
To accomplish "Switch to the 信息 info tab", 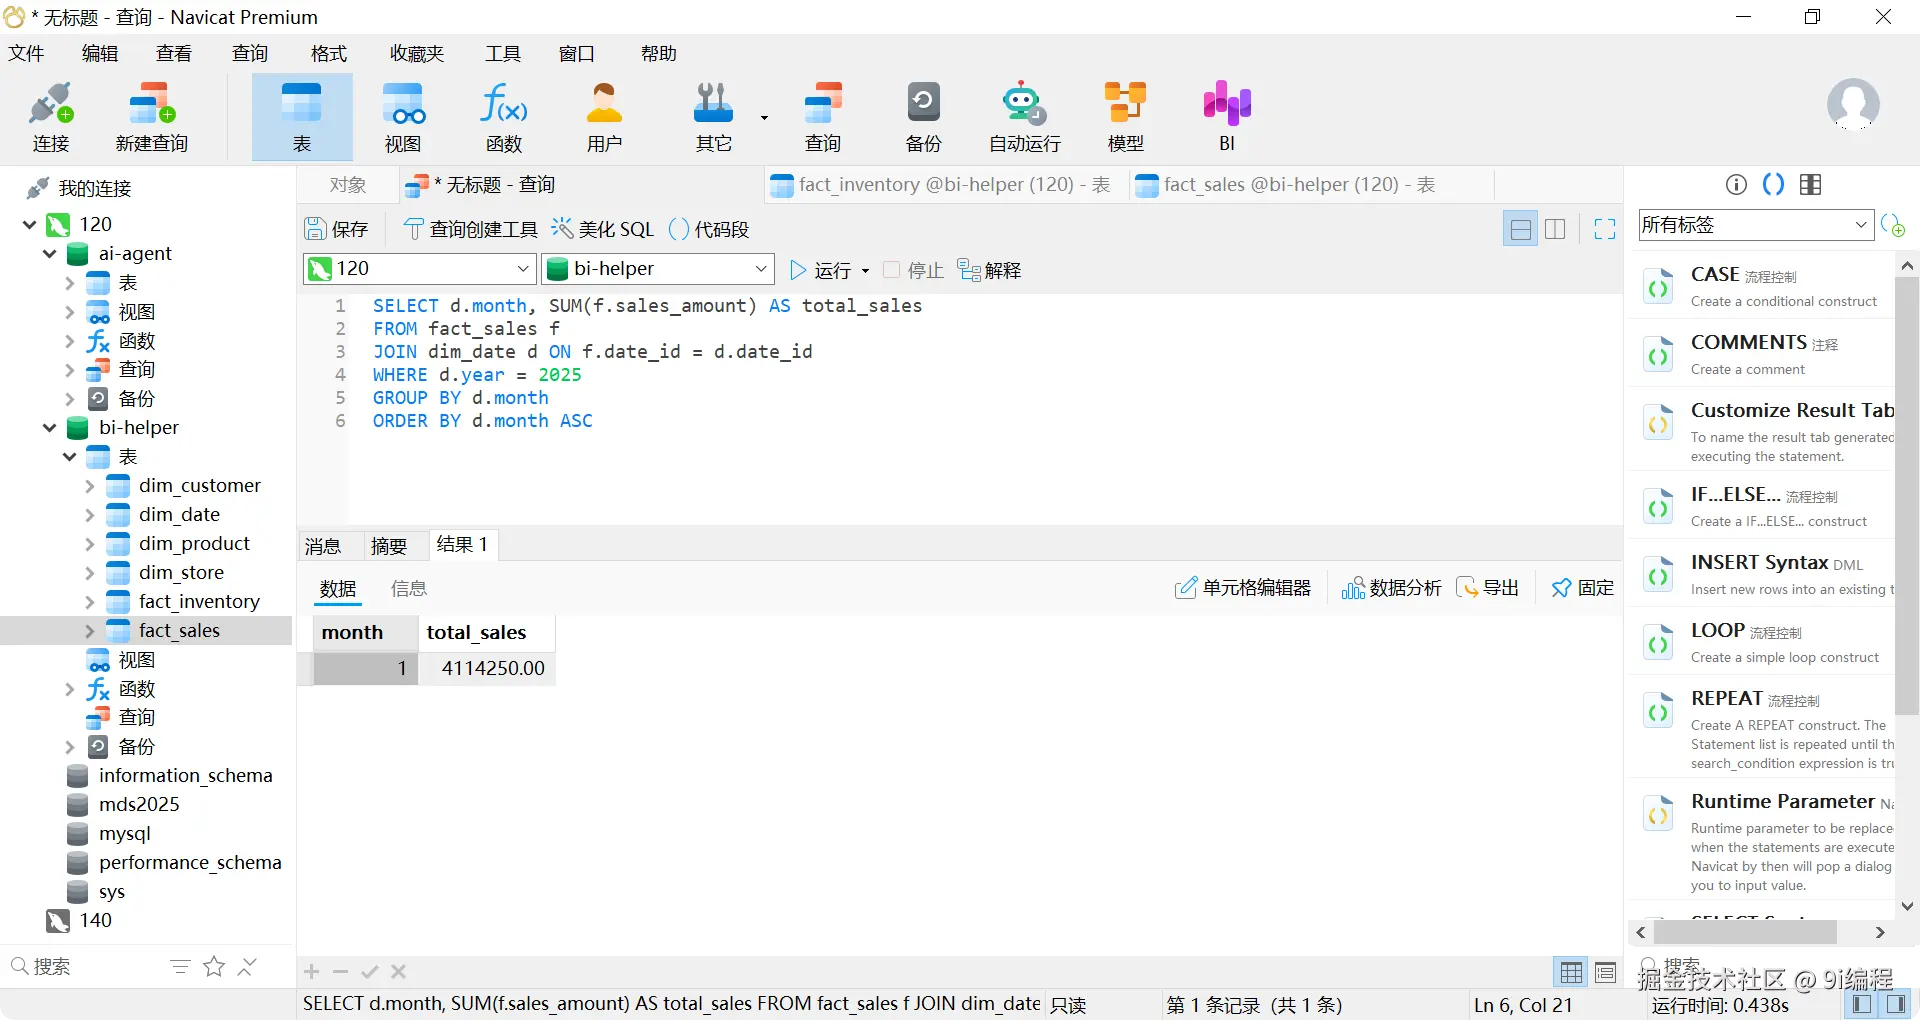I will point(409,588).
